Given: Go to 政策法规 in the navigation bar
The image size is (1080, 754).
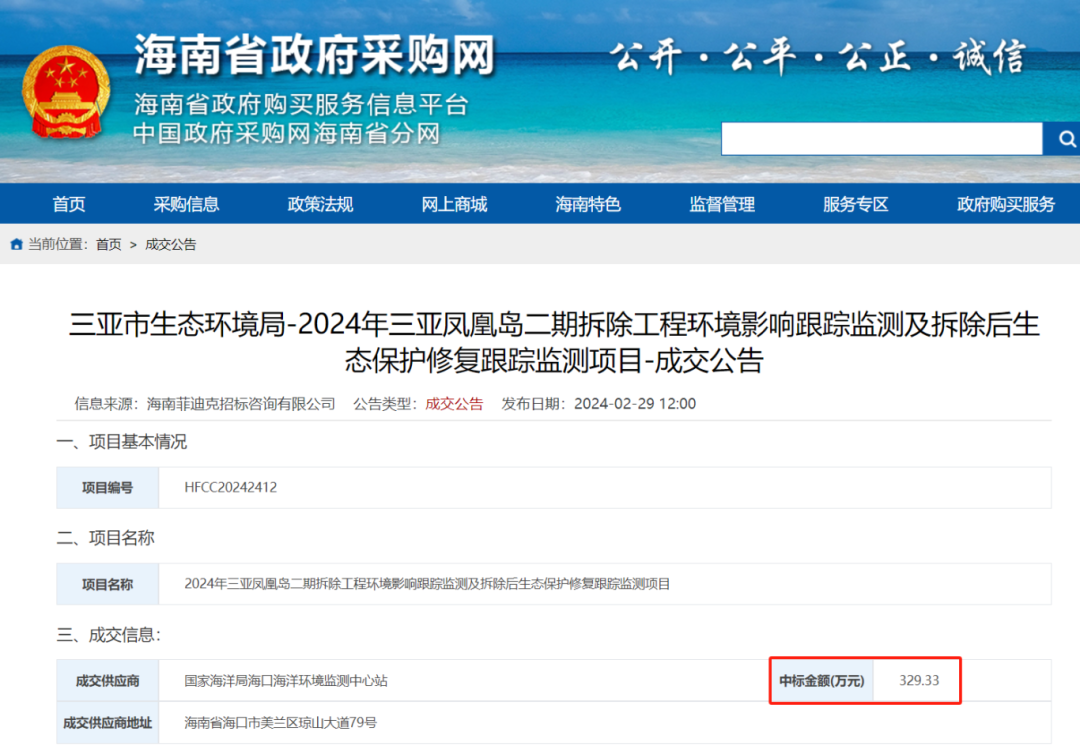Looking at the screenshot, I should [320, 205].
